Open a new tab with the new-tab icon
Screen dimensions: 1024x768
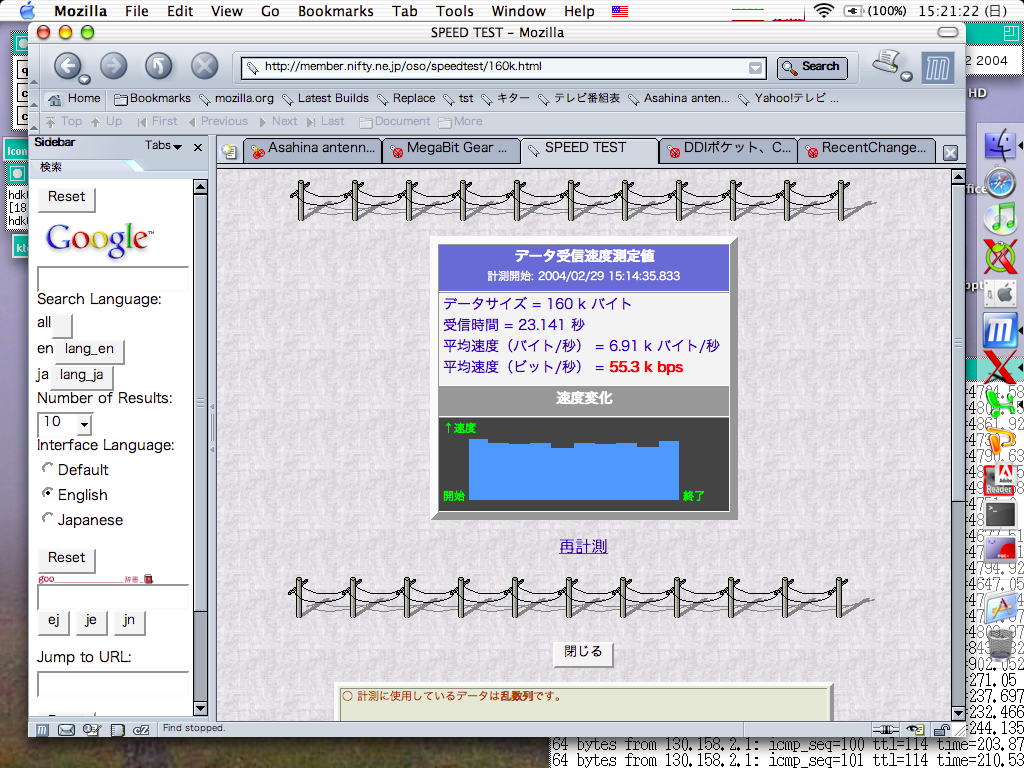tap(229, 152)
